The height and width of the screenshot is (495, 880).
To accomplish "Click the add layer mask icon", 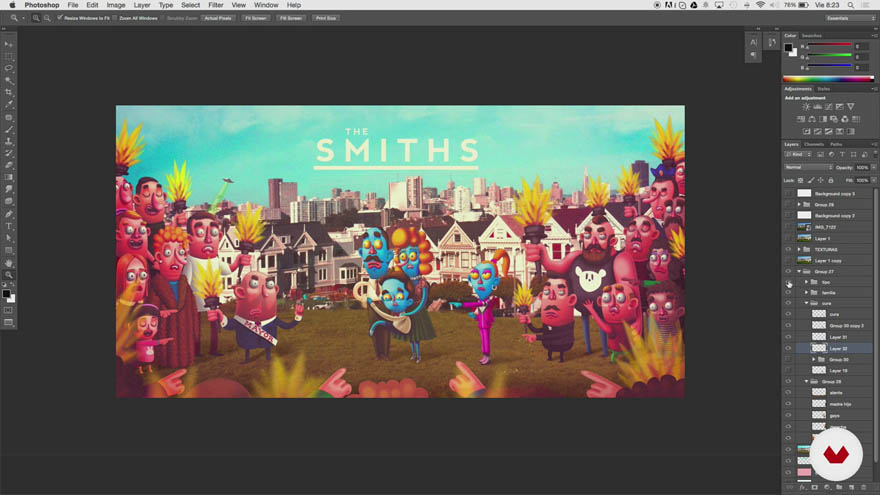I will point(814,487).
